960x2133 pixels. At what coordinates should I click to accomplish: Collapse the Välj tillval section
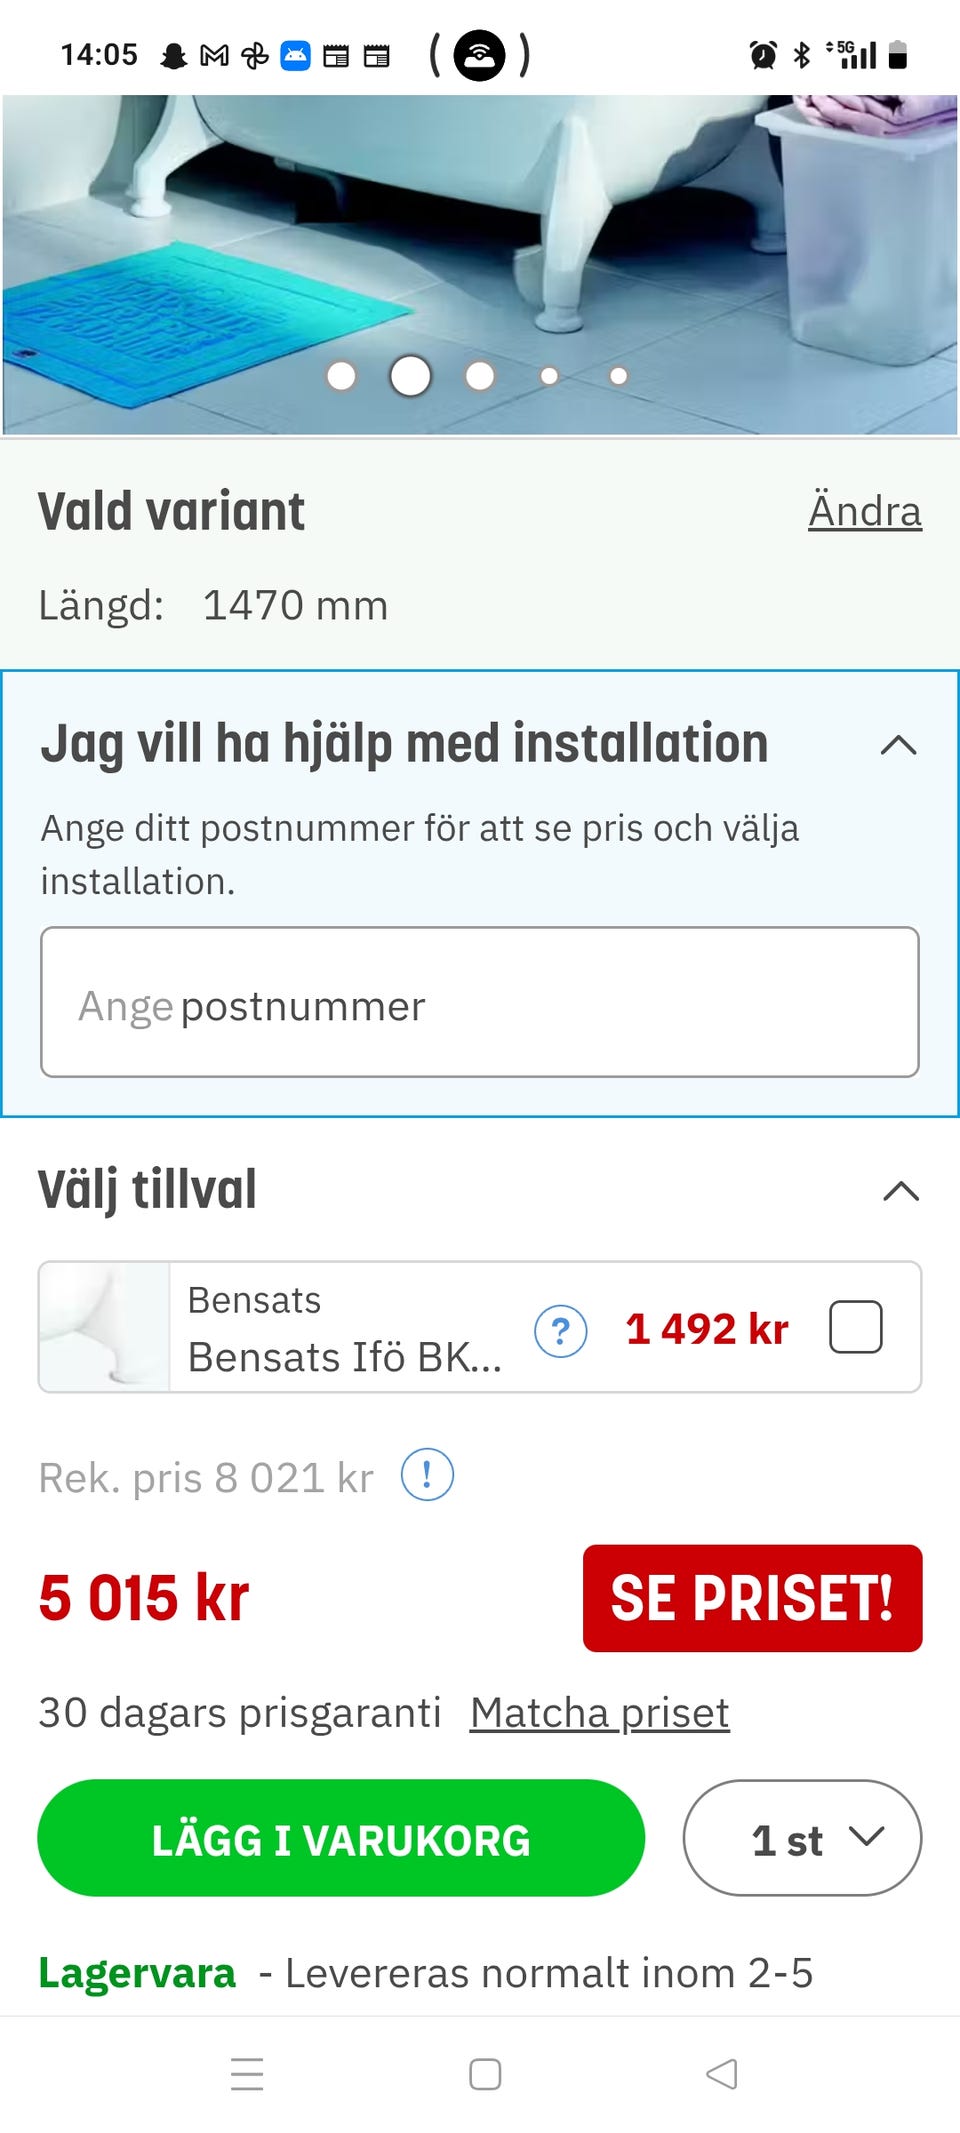coord(900,1191)
